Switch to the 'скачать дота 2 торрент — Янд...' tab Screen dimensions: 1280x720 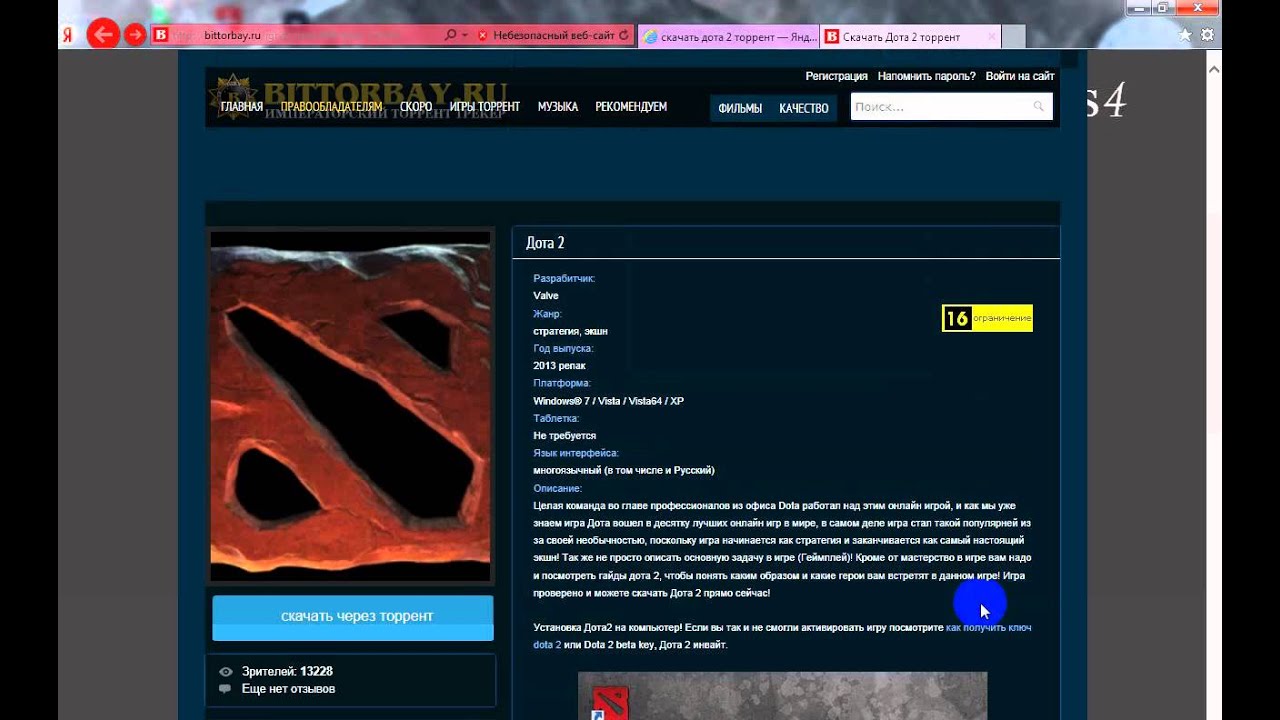click(x=728, y=37)
